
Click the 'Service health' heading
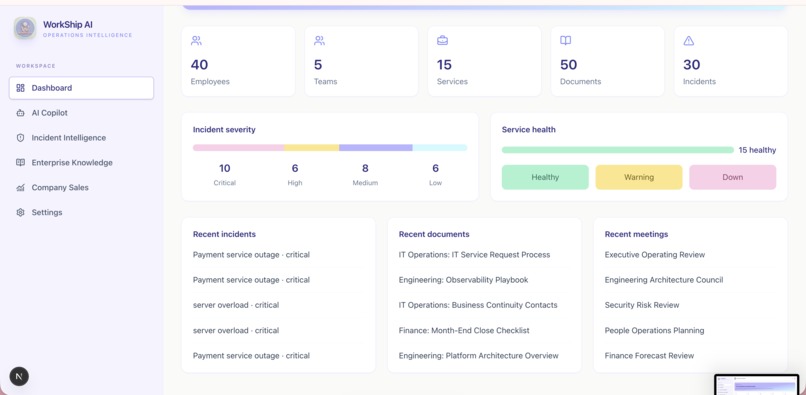528,130
